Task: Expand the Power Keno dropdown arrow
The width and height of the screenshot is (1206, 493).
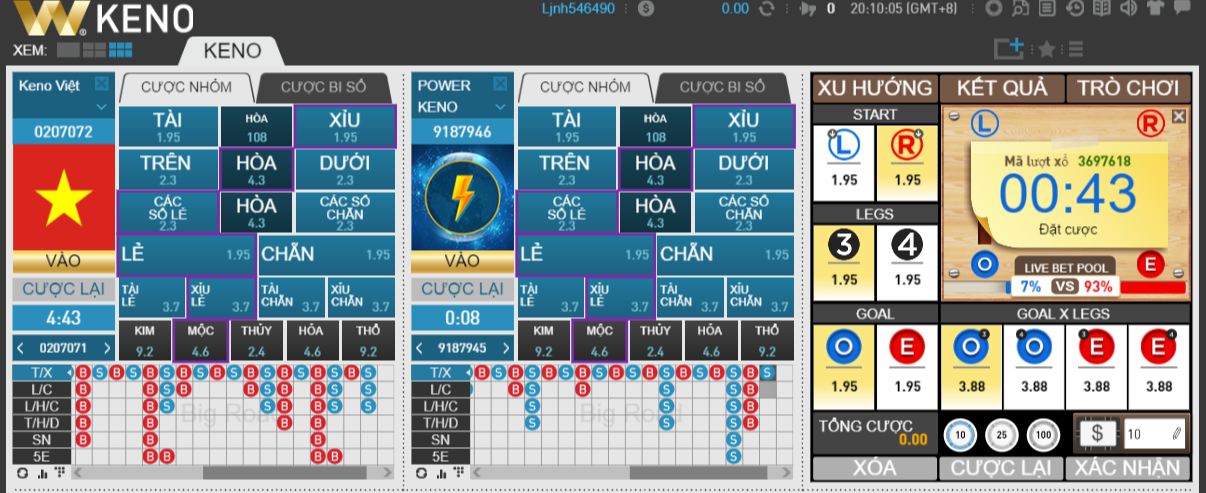Action: 500,106
